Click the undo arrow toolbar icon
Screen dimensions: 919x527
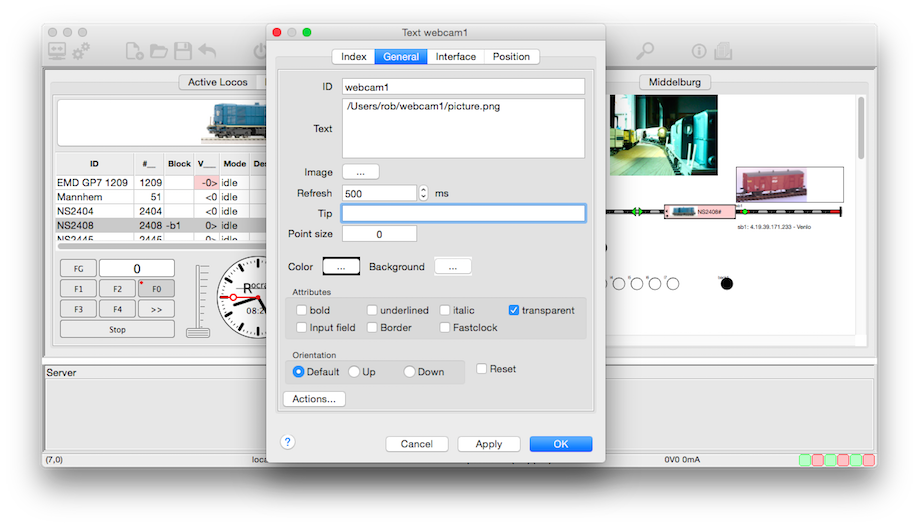click(x=207, y=51)
